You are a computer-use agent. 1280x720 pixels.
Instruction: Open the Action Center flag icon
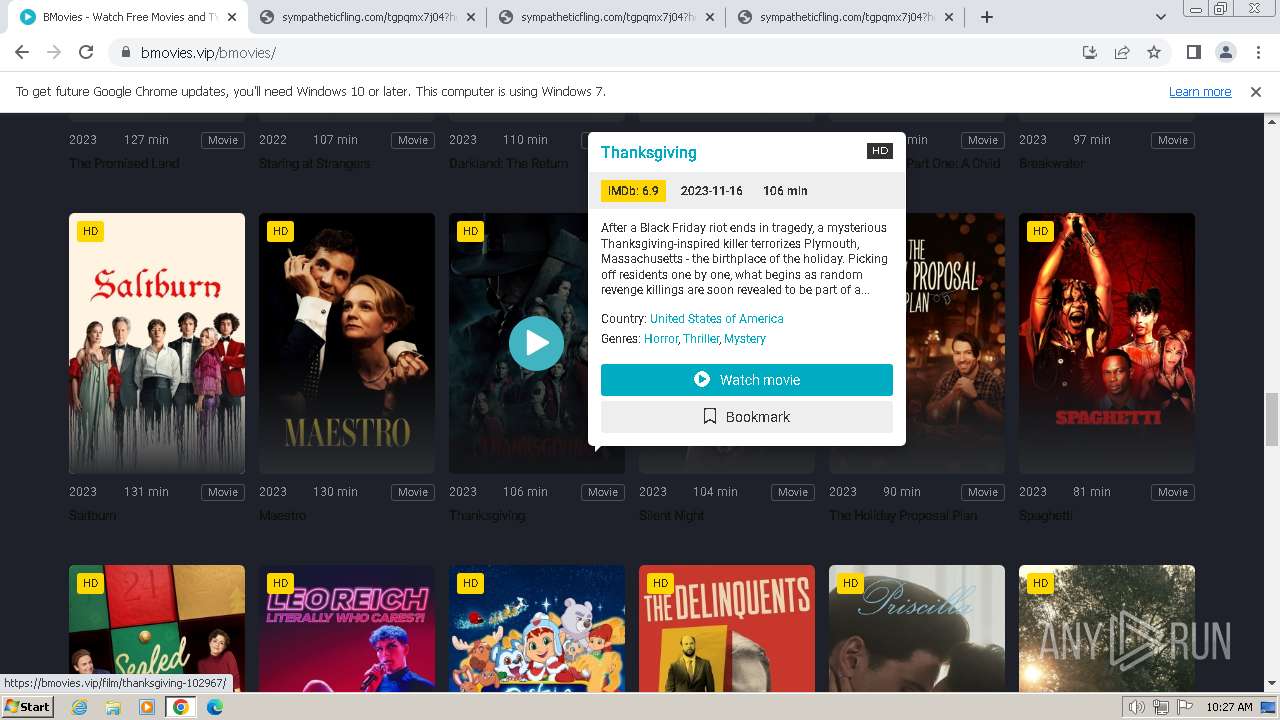pos(1184,707)
